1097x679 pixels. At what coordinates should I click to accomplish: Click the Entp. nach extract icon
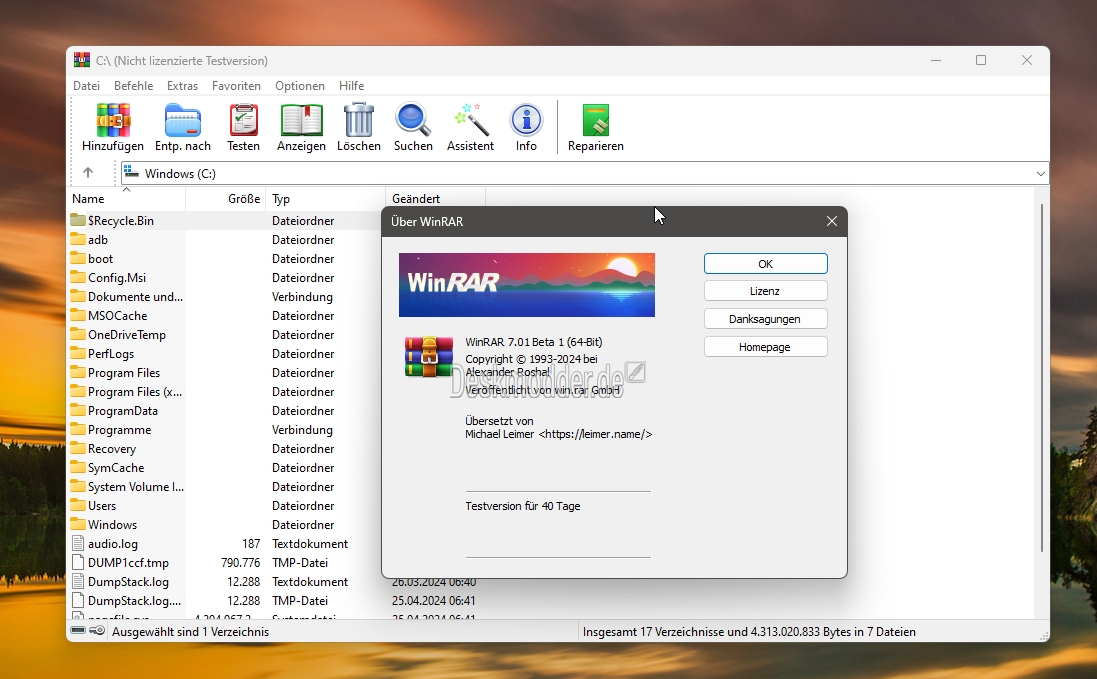pyautogui.click(x=183, y=120)
